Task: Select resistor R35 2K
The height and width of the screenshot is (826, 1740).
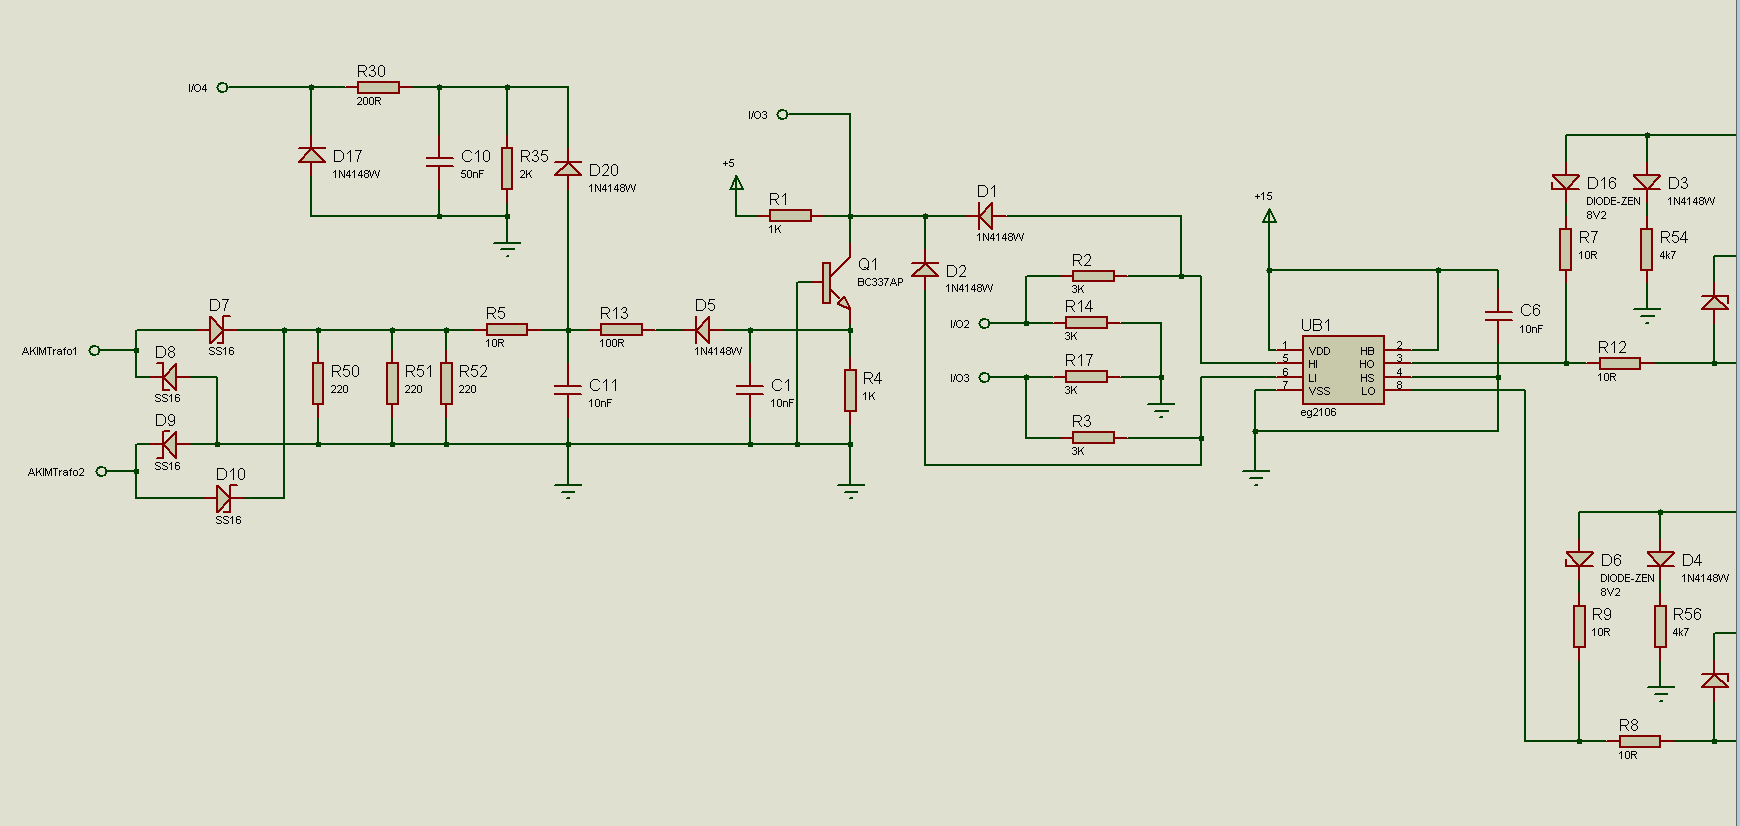Action: 507,168
